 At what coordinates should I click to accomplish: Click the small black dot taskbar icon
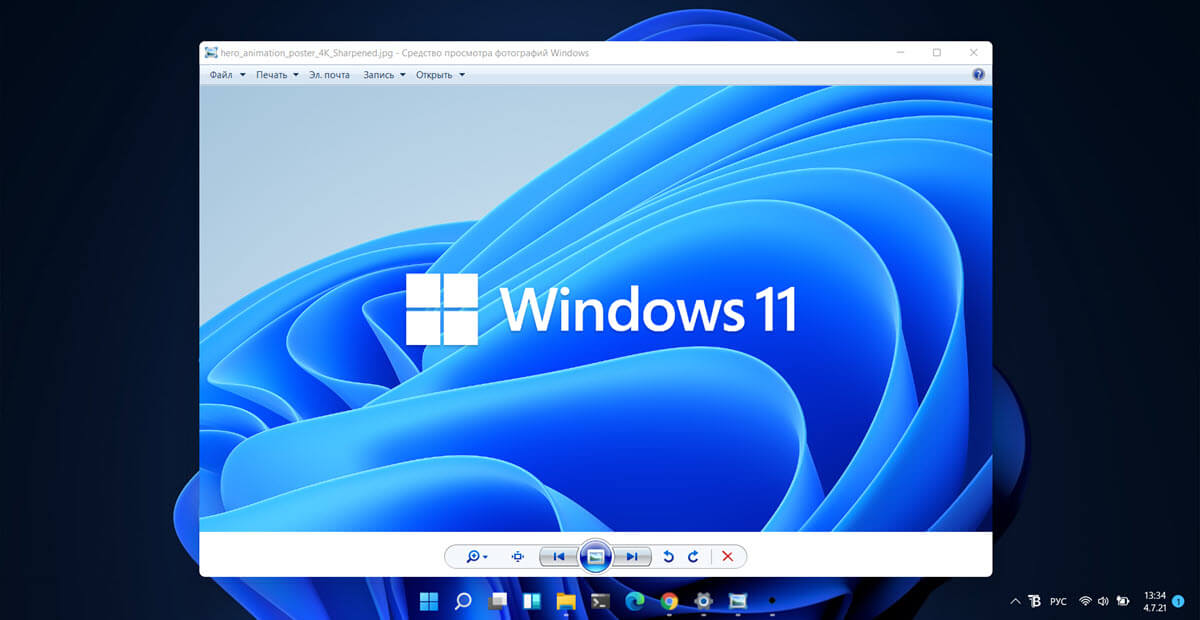click(771, 600)
